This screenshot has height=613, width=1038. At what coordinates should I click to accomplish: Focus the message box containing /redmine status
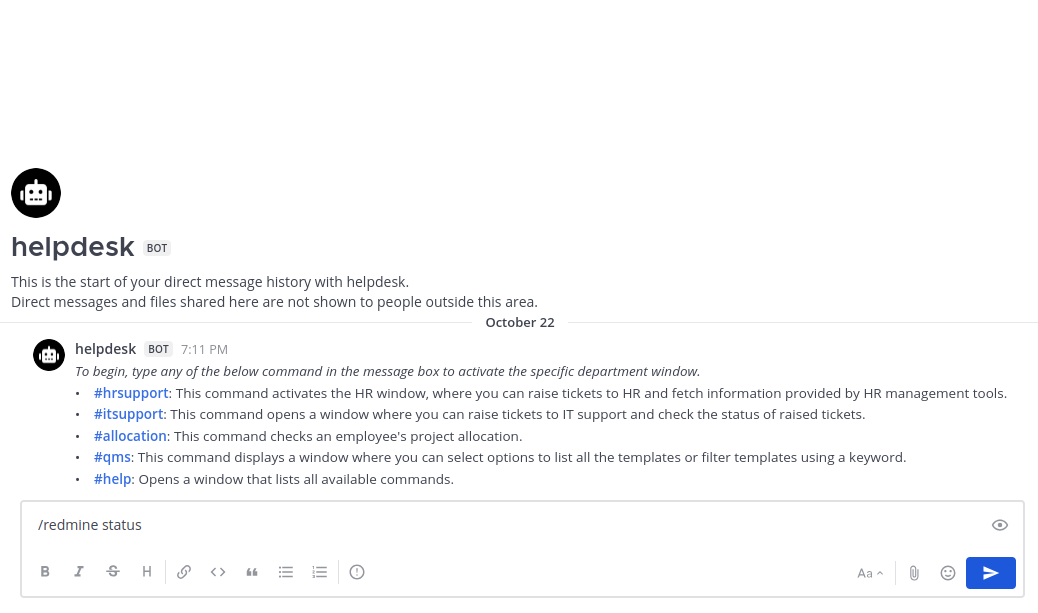500,525
